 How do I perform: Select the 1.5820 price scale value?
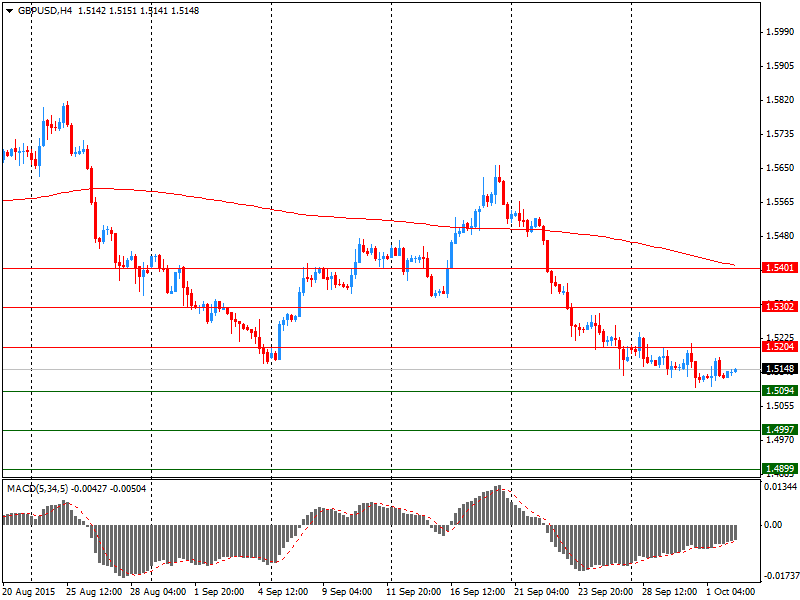tap(780, 100)
